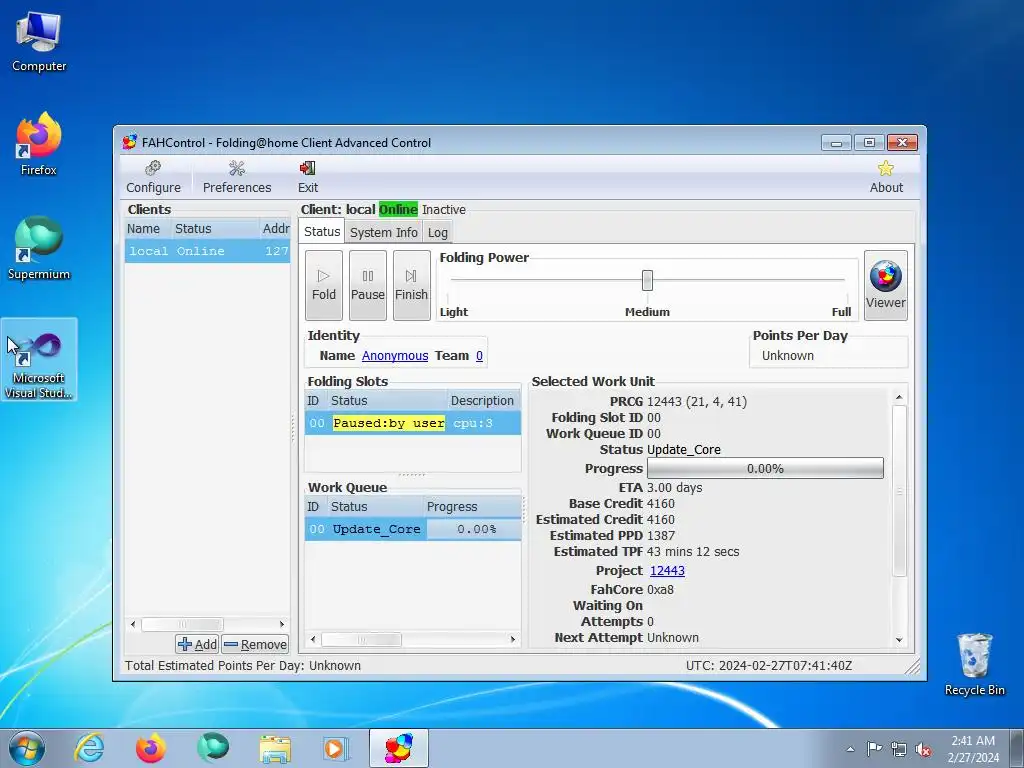Click the Estimated PPD value 1387
The image size is (1024, 768).
(661, 536)
